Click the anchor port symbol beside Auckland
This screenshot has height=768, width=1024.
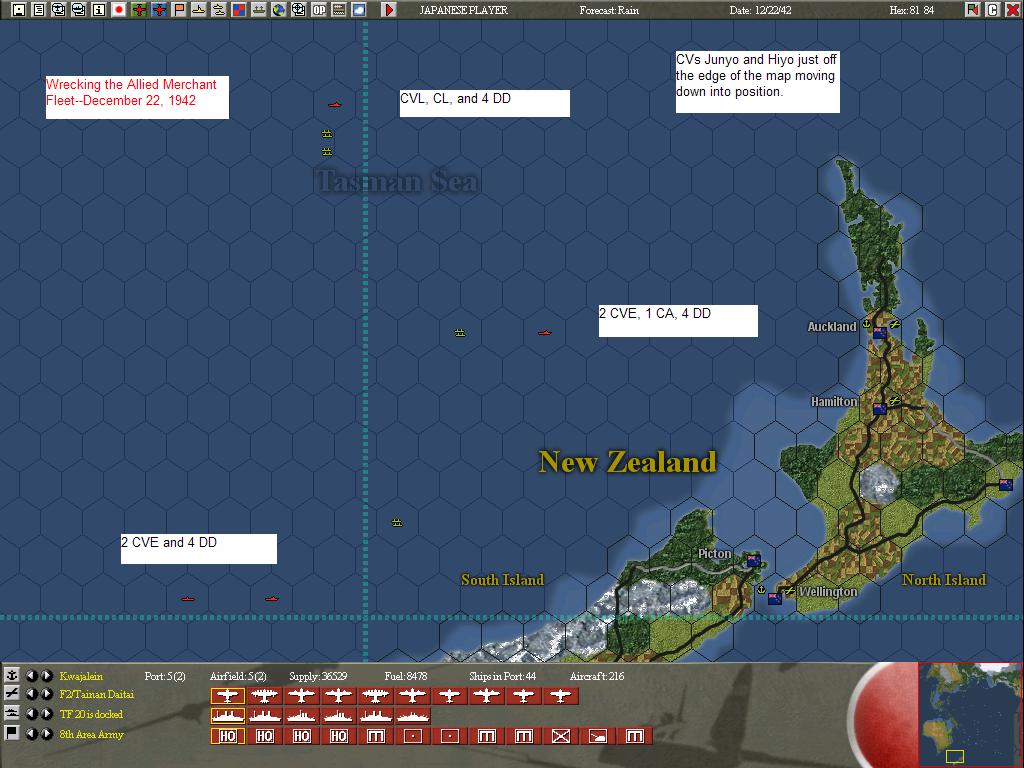coord(867,324)
